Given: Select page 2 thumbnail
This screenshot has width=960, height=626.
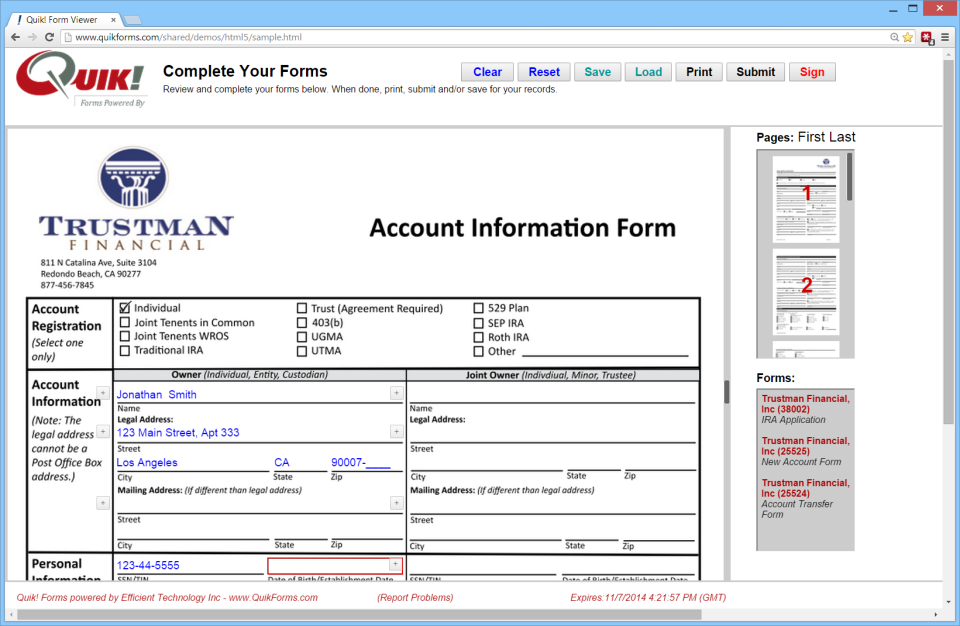Looking at the screenshot, I should coord(806,292).
